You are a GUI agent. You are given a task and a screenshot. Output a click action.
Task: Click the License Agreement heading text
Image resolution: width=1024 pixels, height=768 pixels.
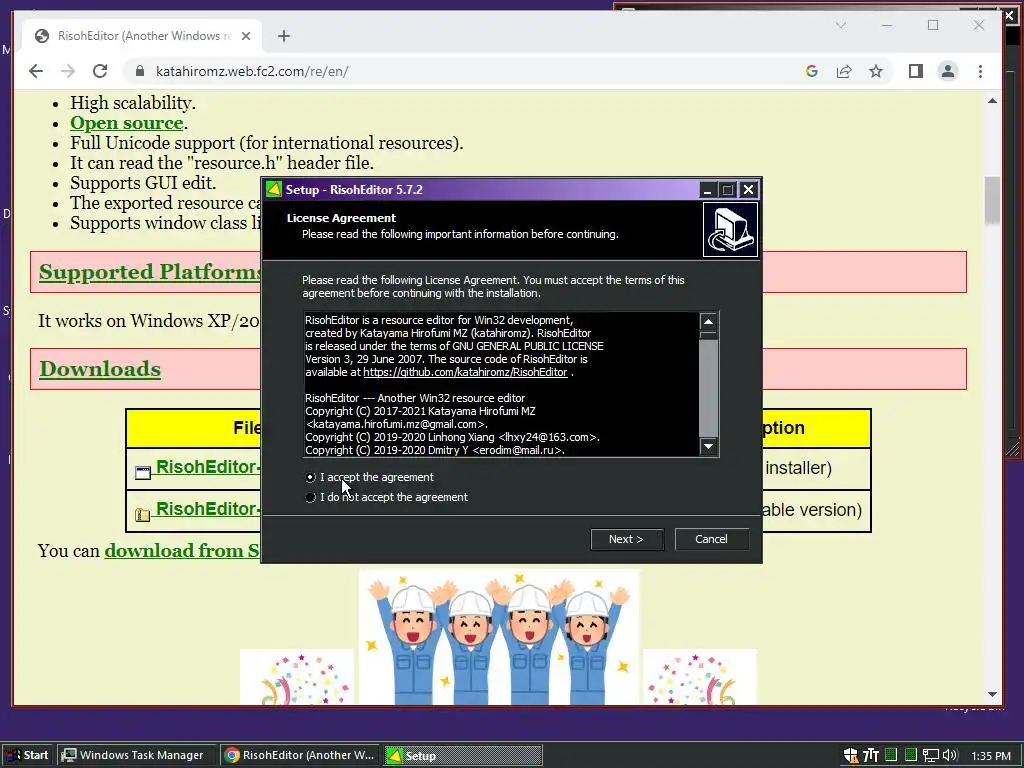coord(342,218)
